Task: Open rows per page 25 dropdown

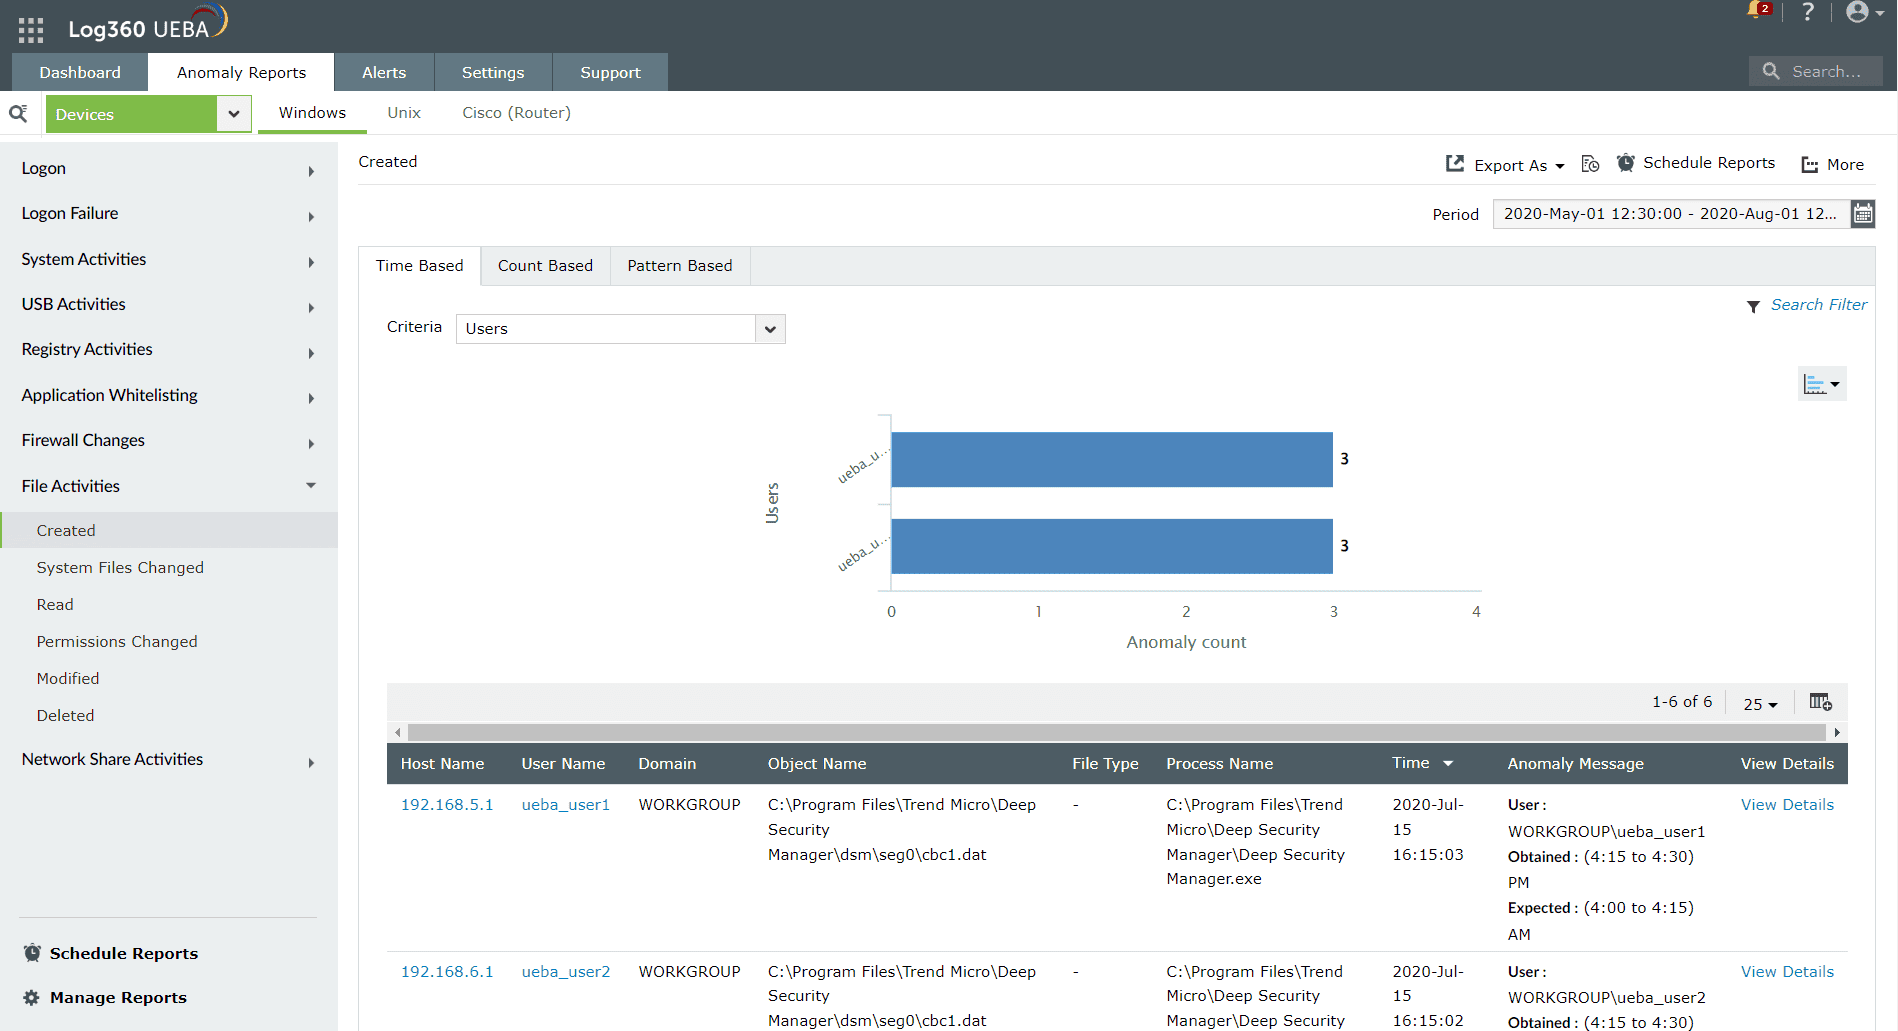Action: (1760, 704)
